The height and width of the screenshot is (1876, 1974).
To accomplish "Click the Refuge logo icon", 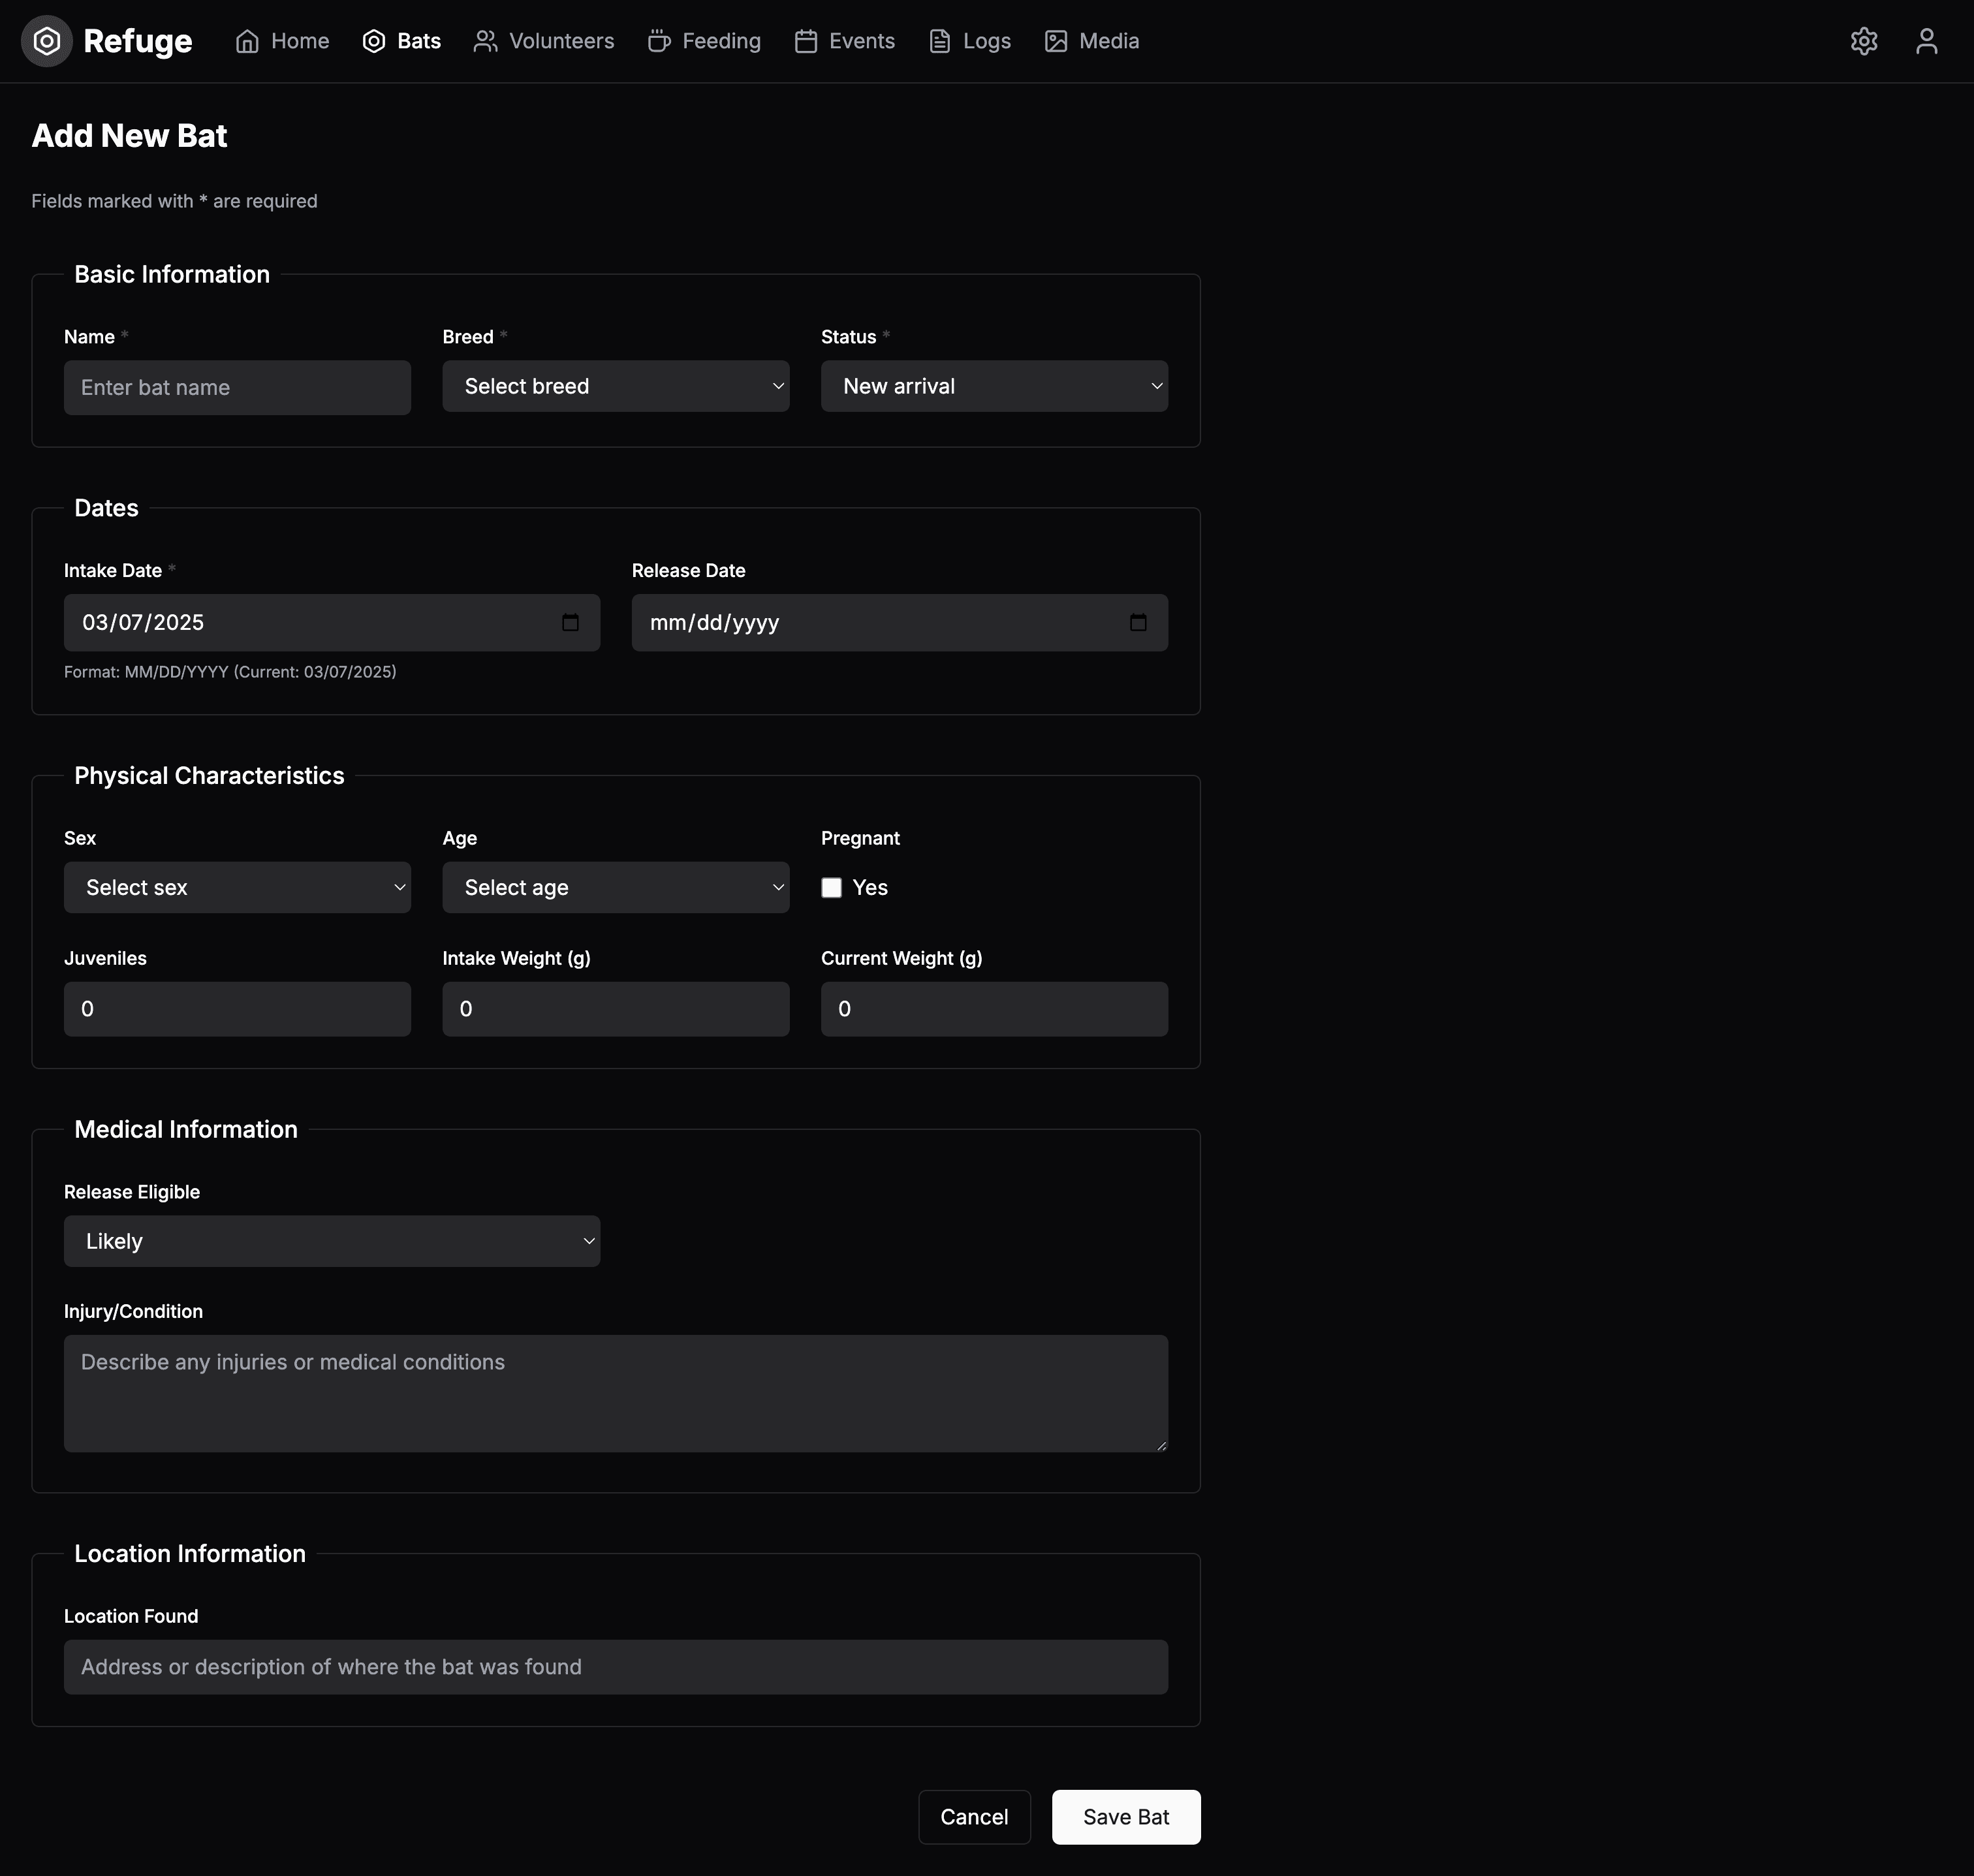I will pyautogui.click(x=47, y=41).
